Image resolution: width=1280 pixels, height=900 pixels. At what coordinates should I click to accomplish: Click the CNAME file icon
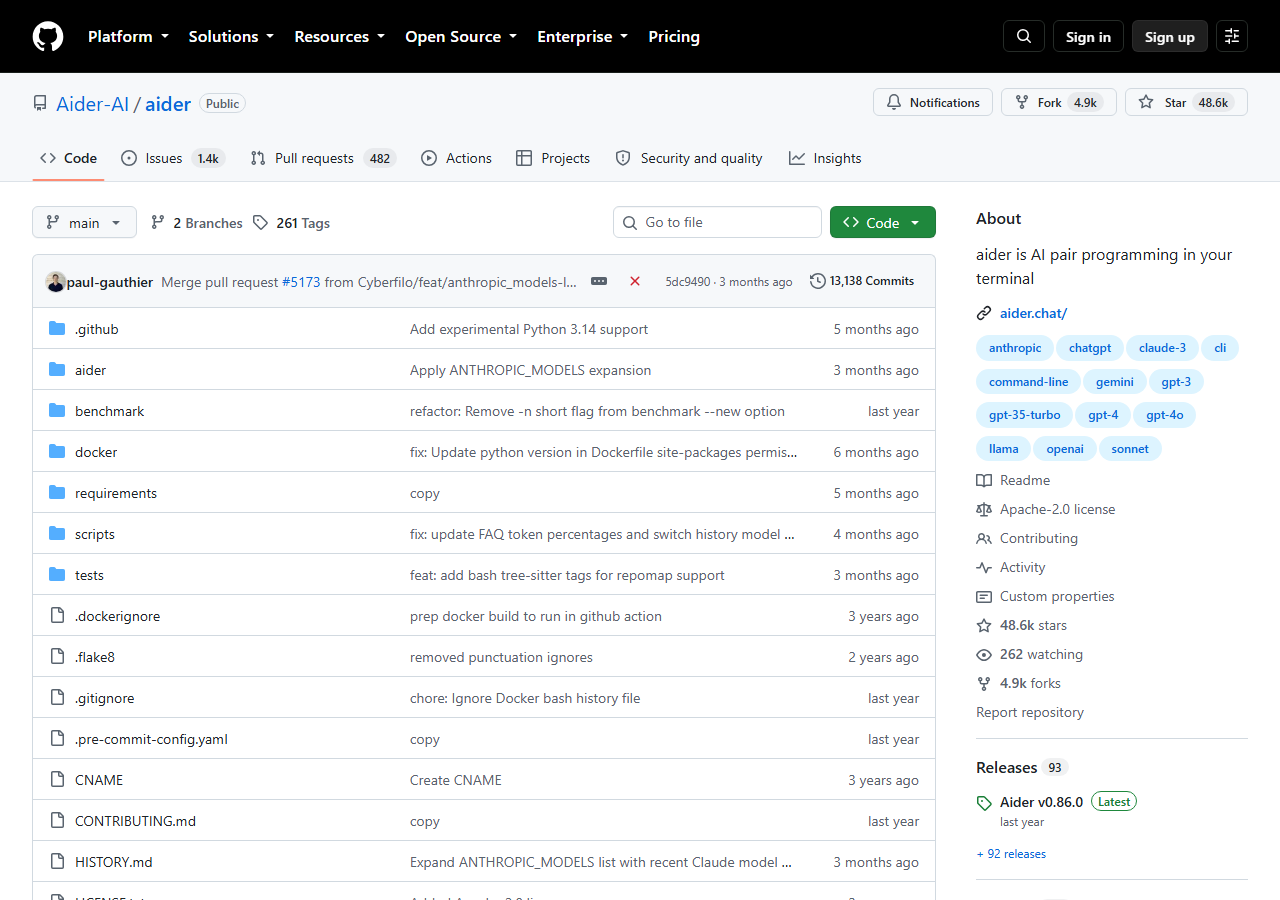tap(57, 780)
